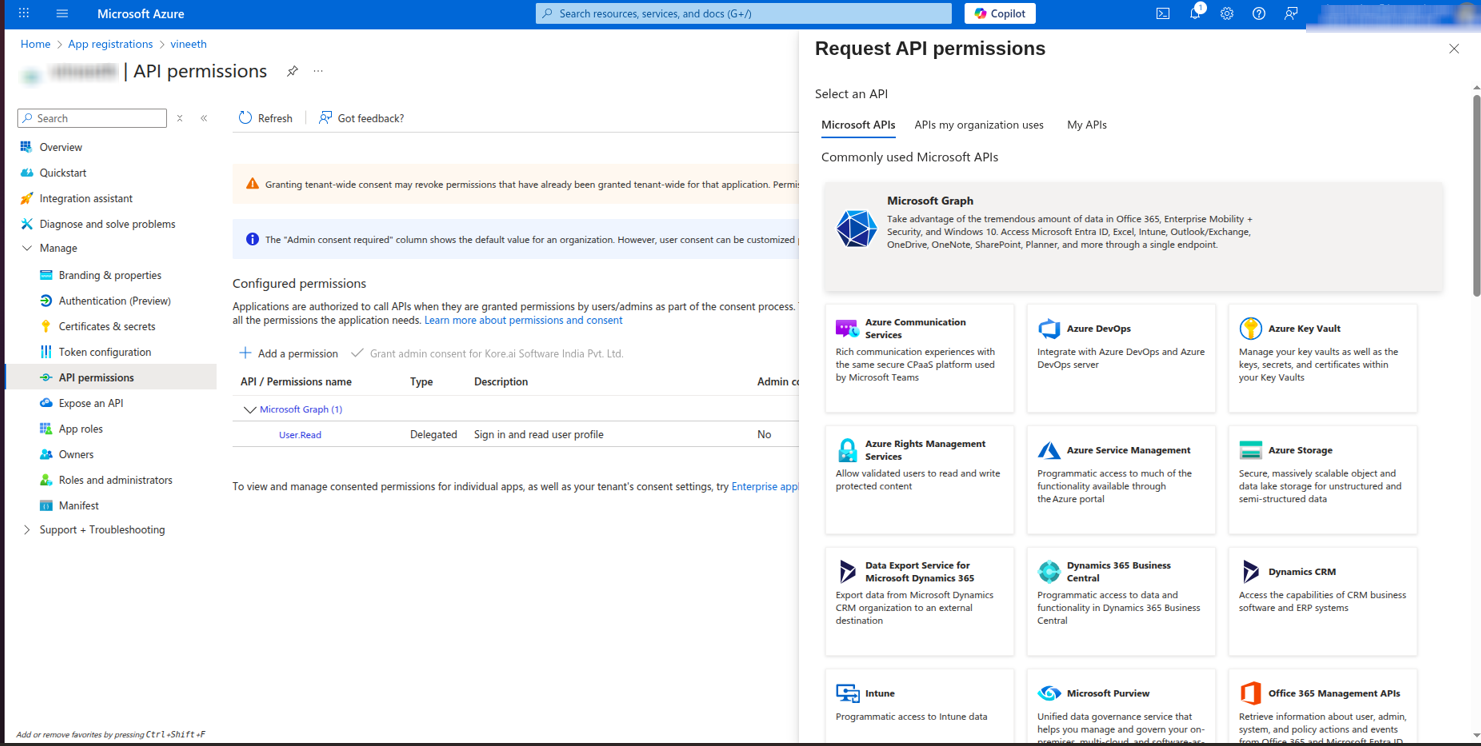Open the notifications bell icon

pos(1194,14)
